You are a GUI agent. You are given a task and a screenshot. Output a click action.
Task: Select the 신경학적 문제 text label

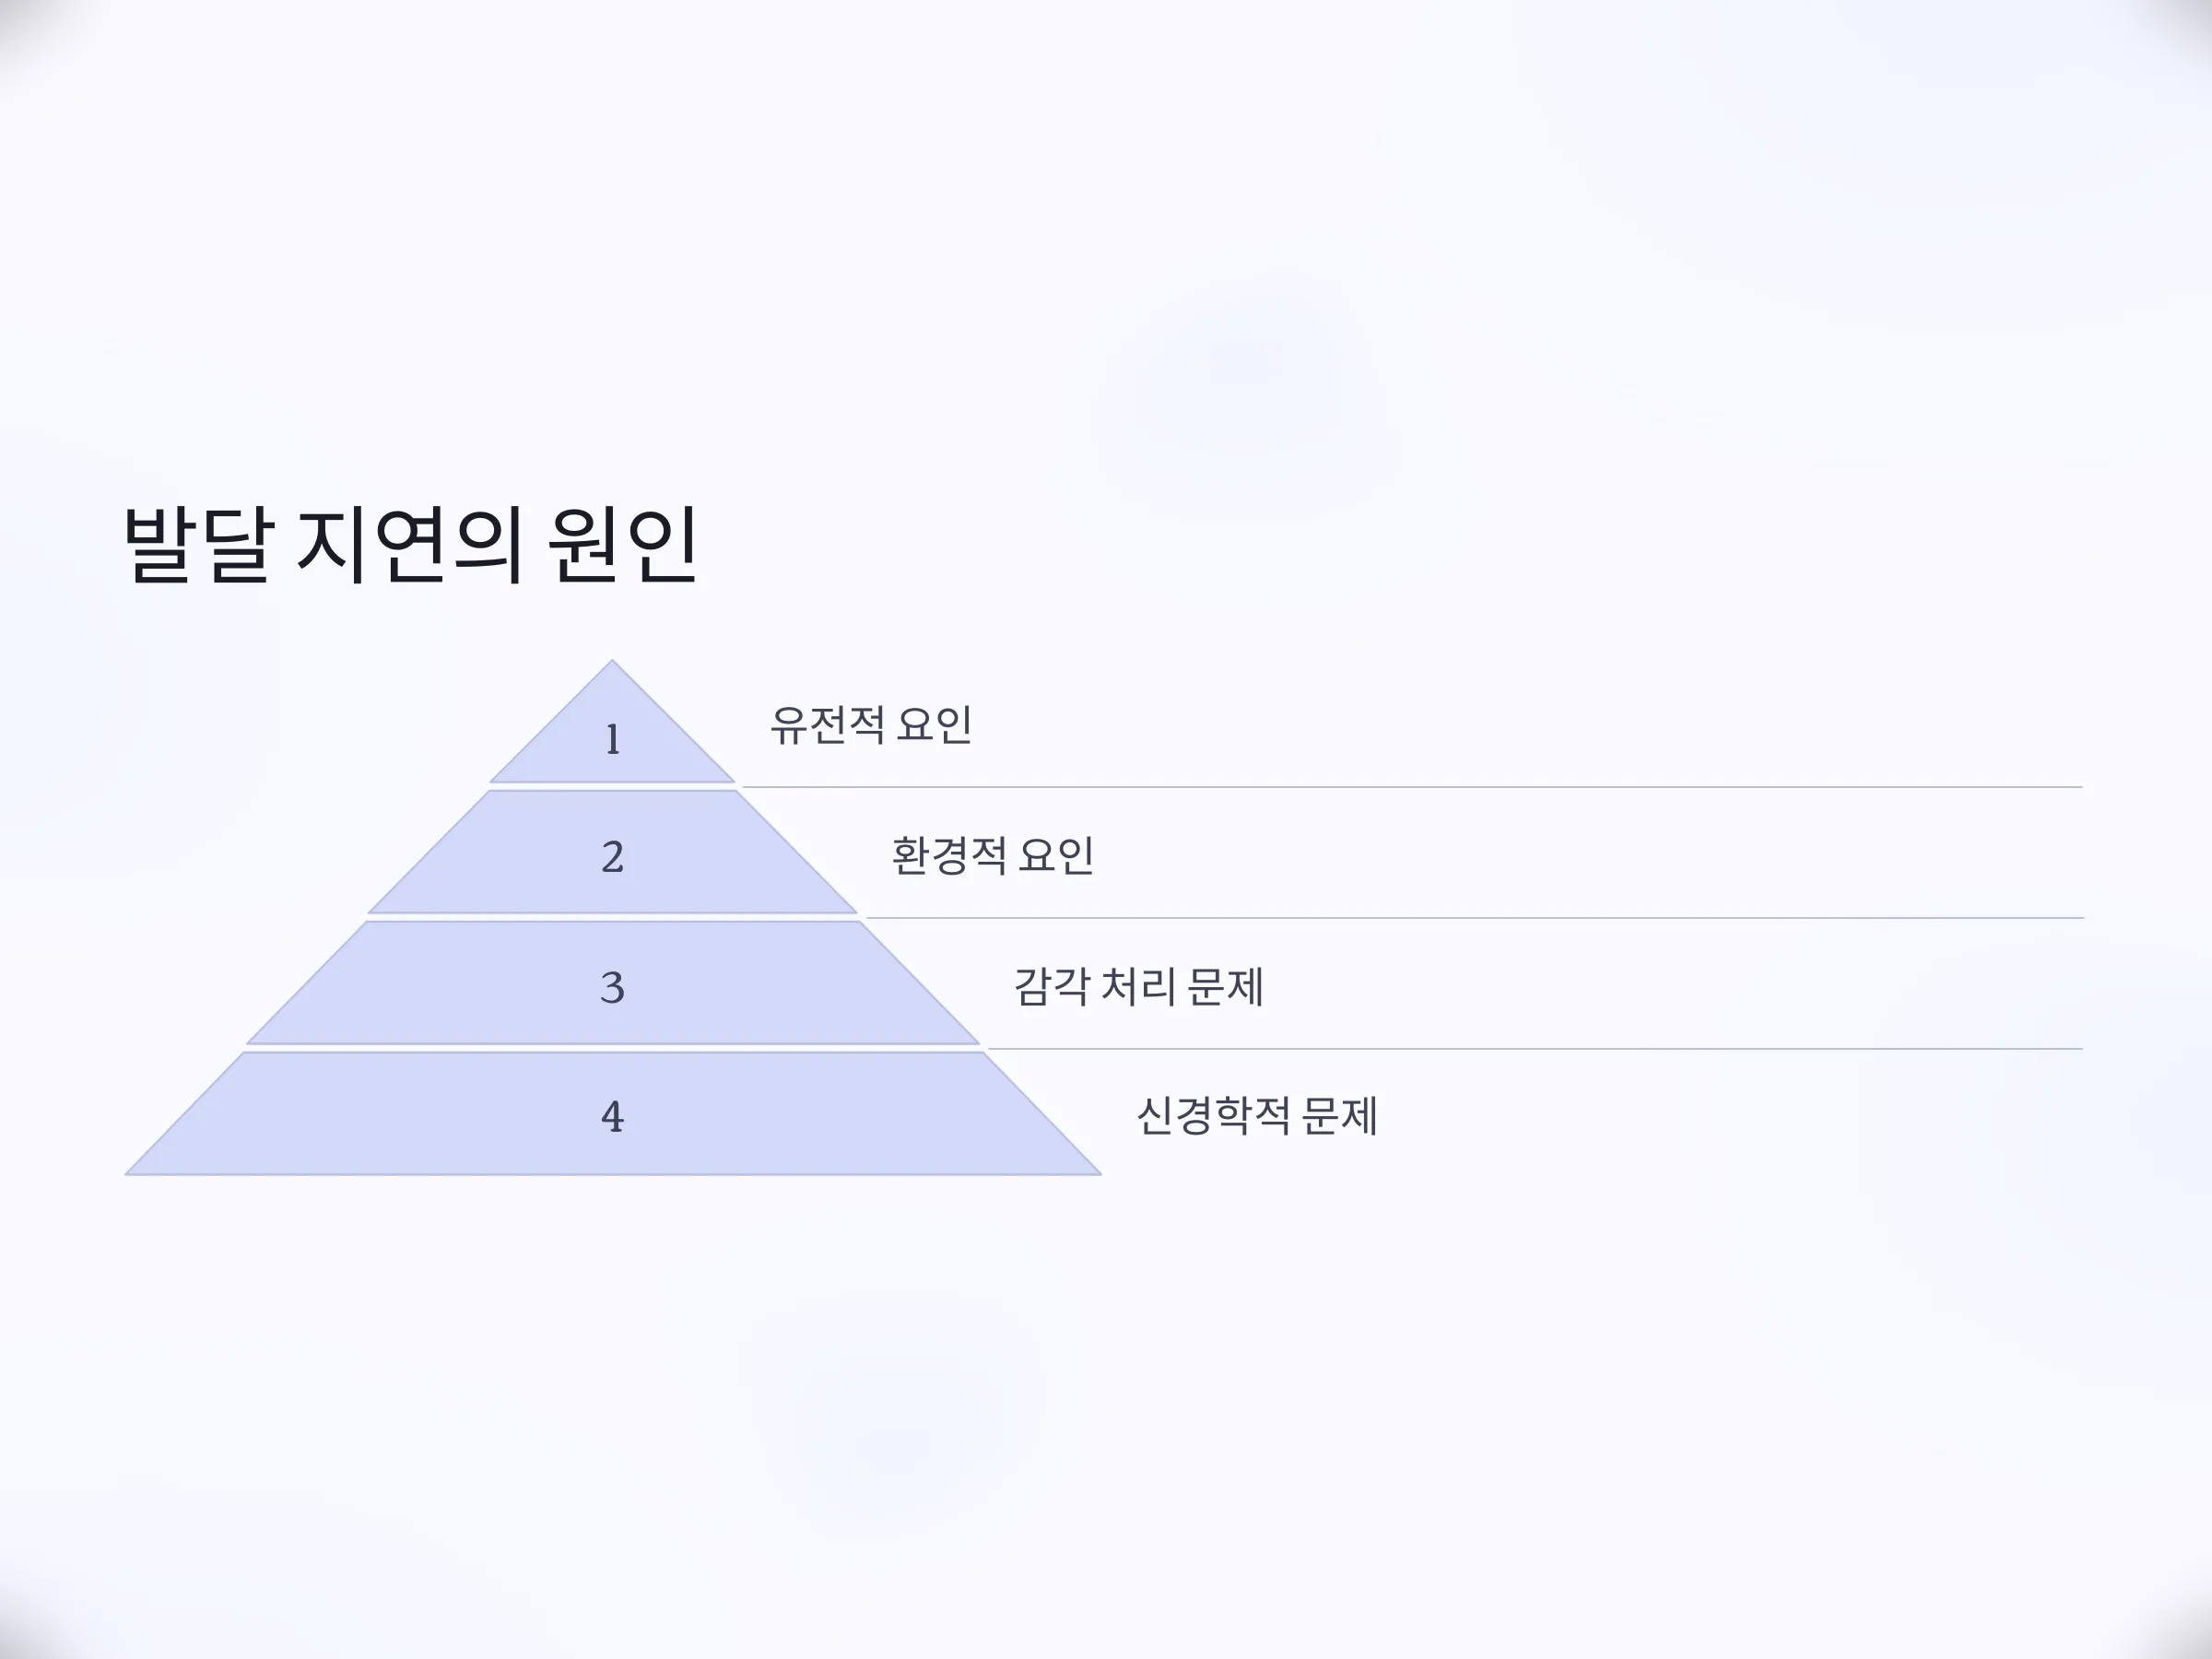point(1257,1116)
